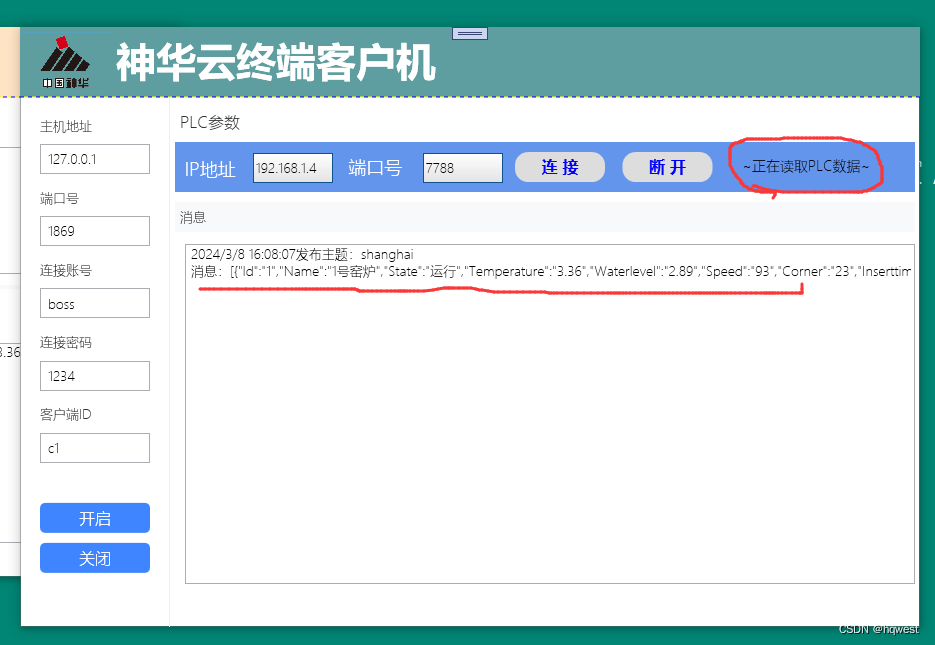The height and width of the screenshot is (645, 935).
Task: Focus the 连接密码 field containing 1234
Action: 95,376
